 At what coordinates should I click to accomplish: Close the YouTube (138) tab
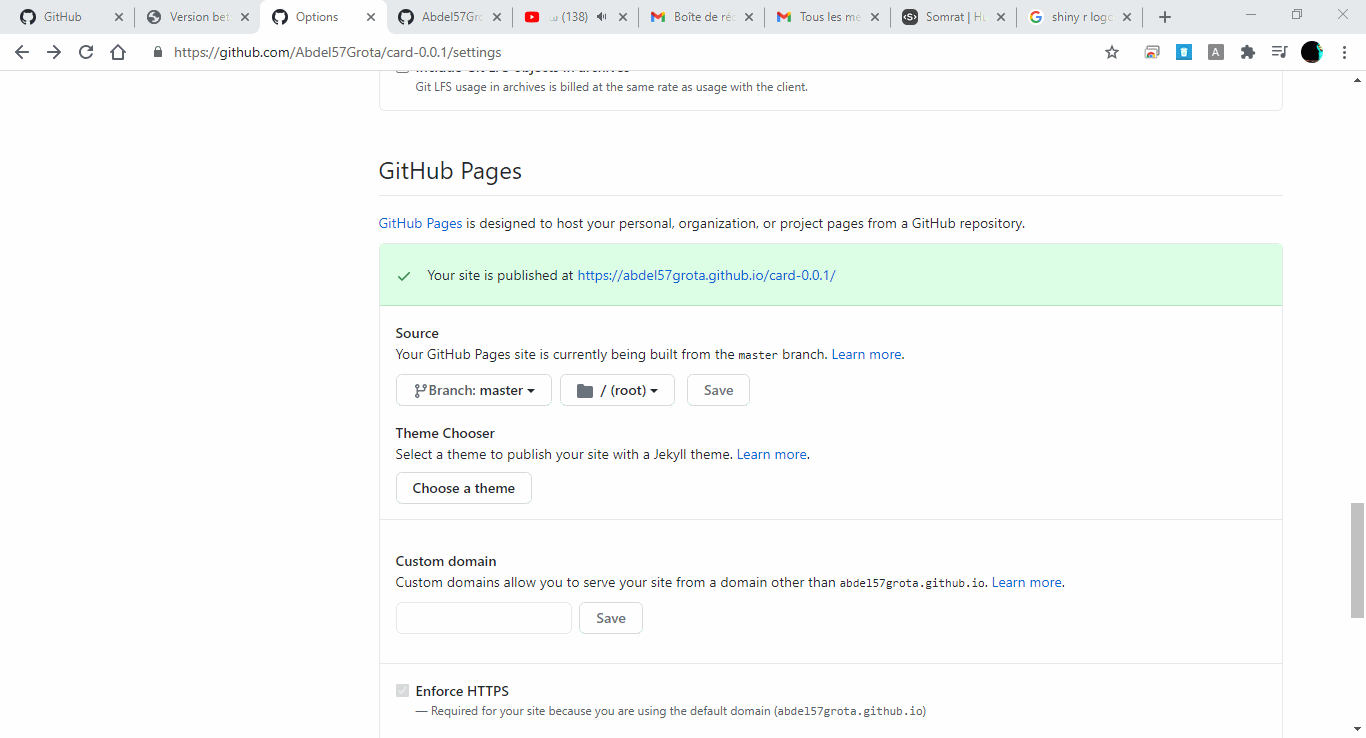(x=623, y=17)
